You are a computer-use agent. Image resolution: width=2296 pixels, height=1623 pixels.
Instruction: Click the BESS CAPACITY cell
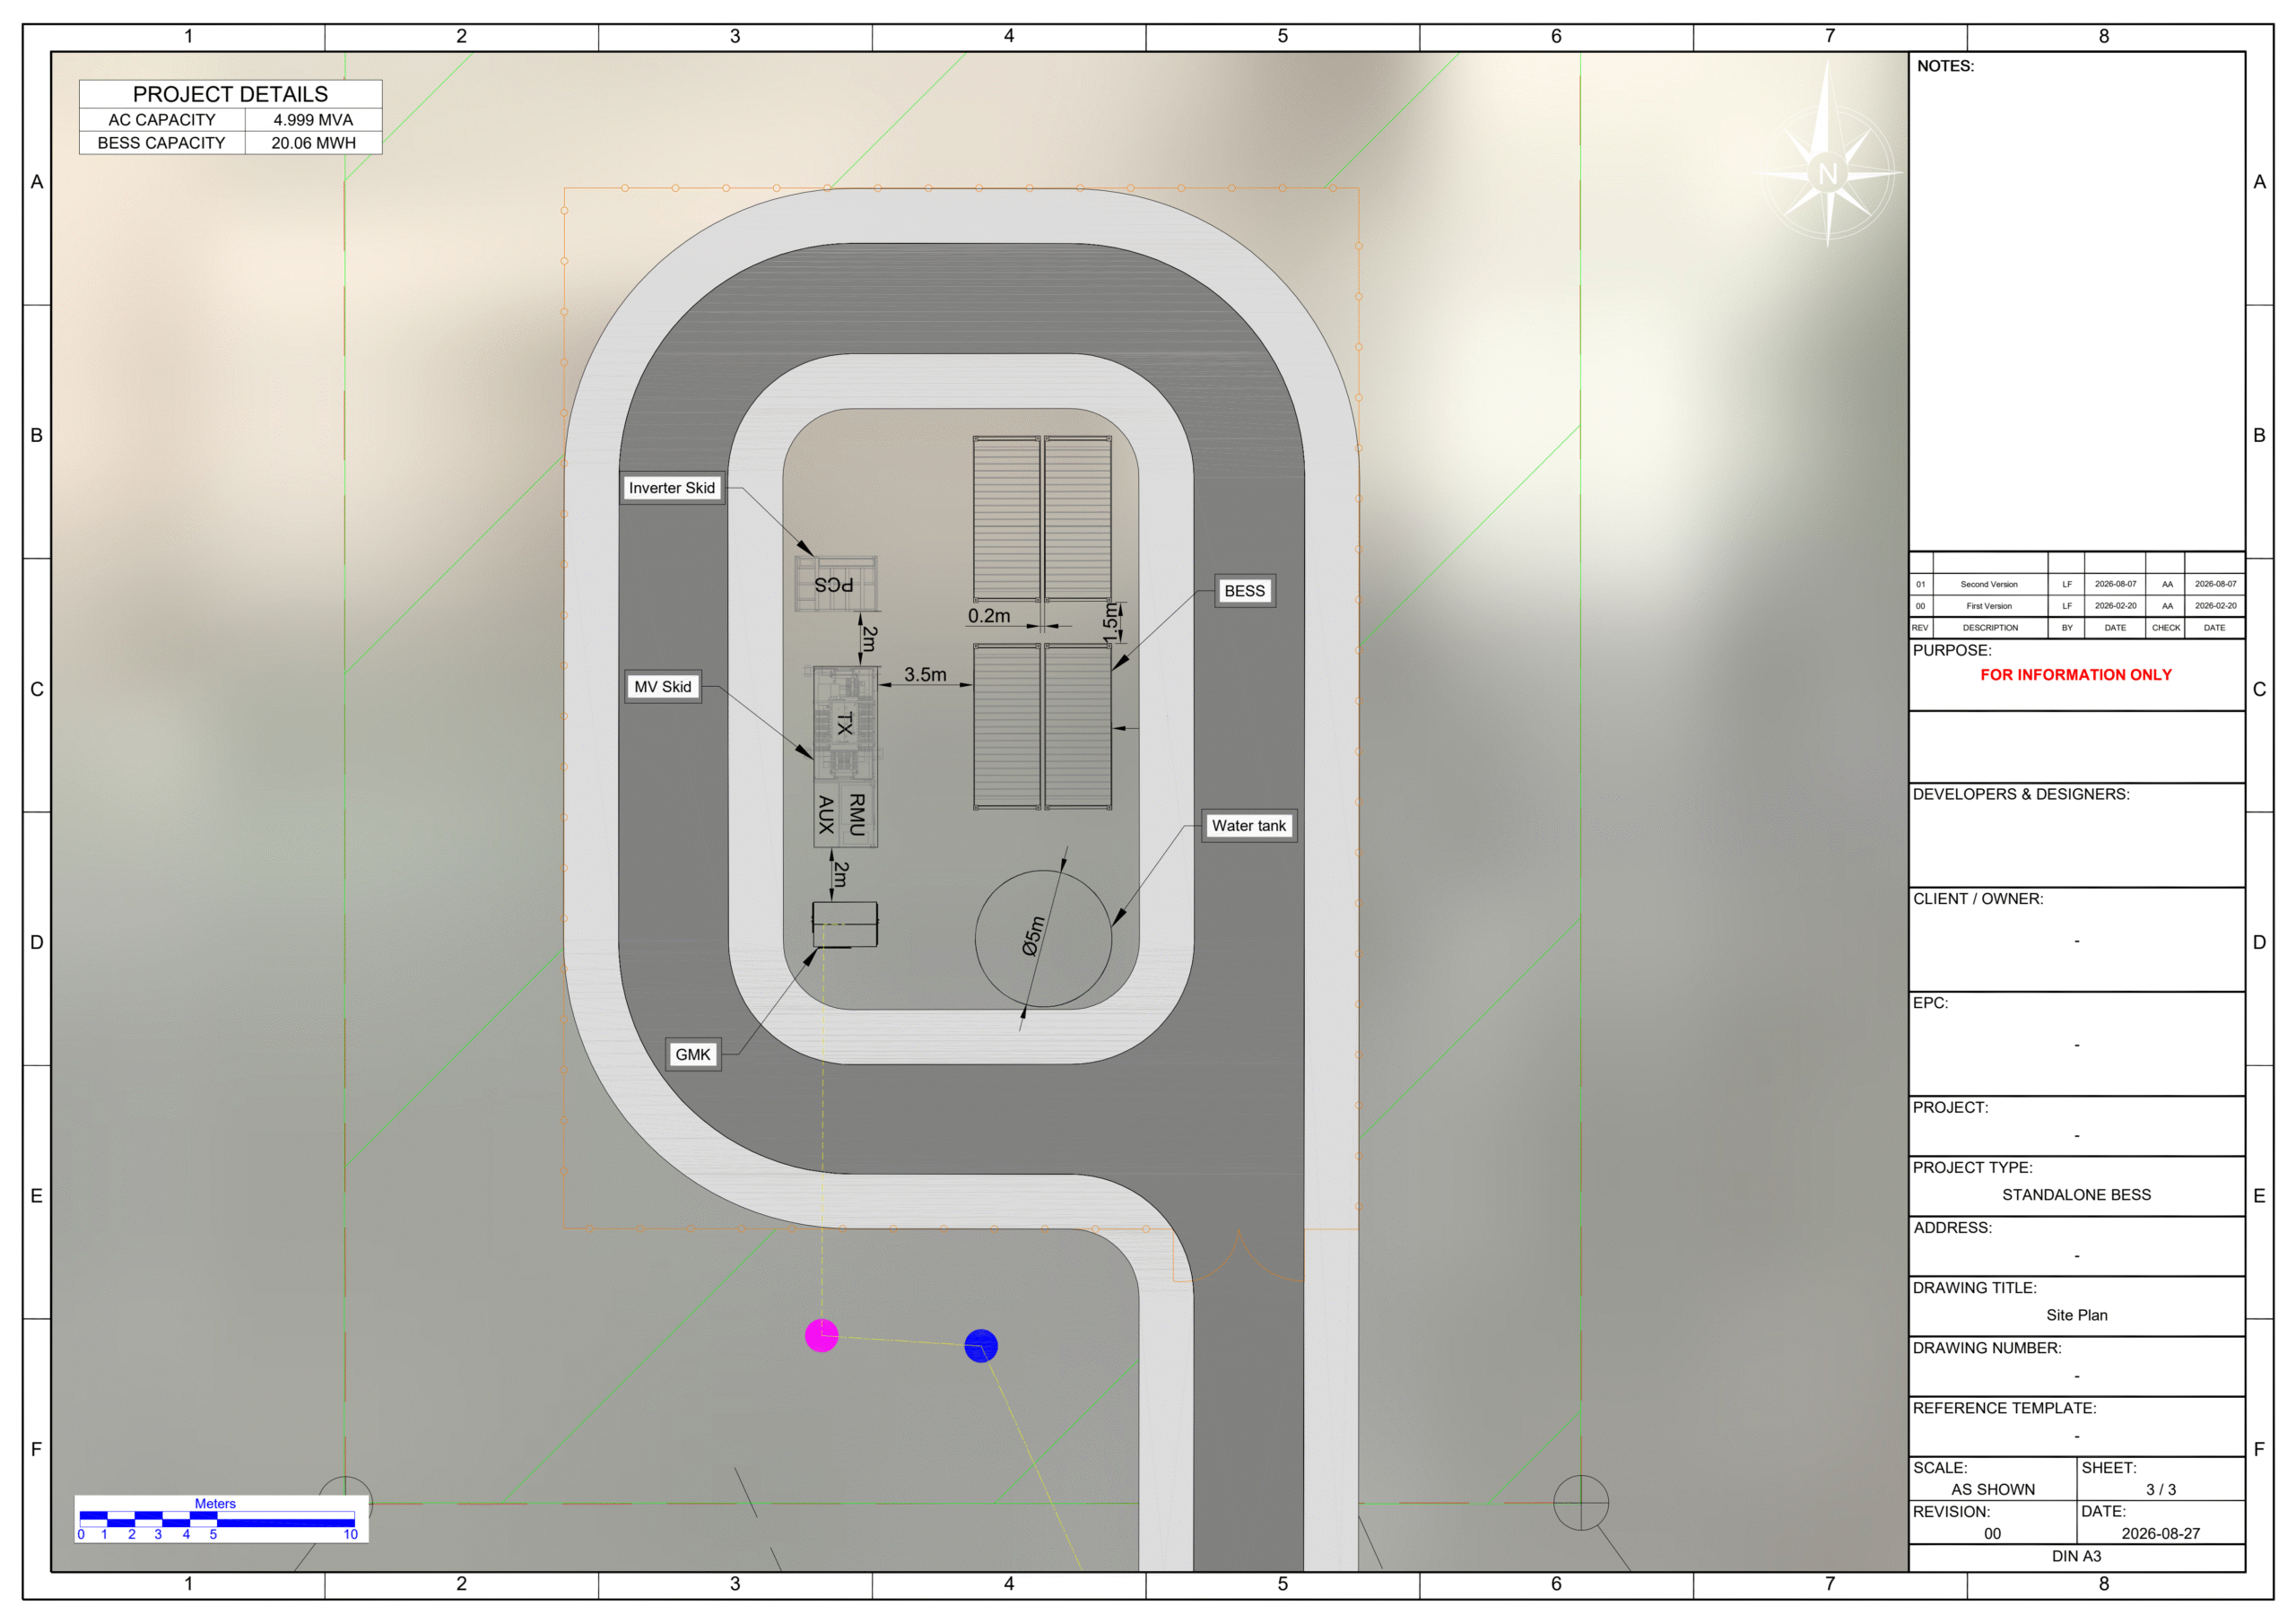(x=162, y=143)
